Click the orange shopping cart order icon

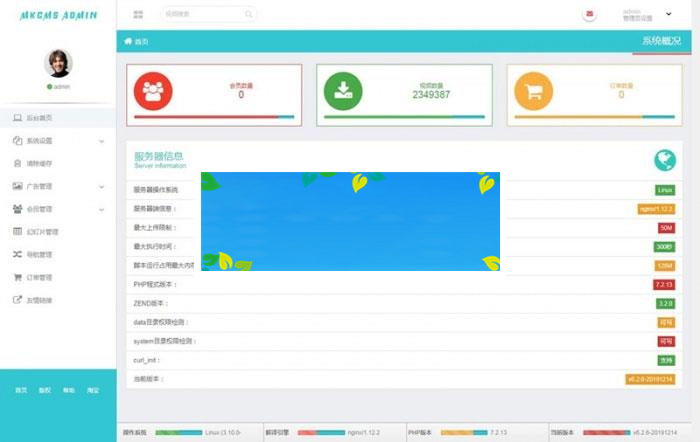533,92
